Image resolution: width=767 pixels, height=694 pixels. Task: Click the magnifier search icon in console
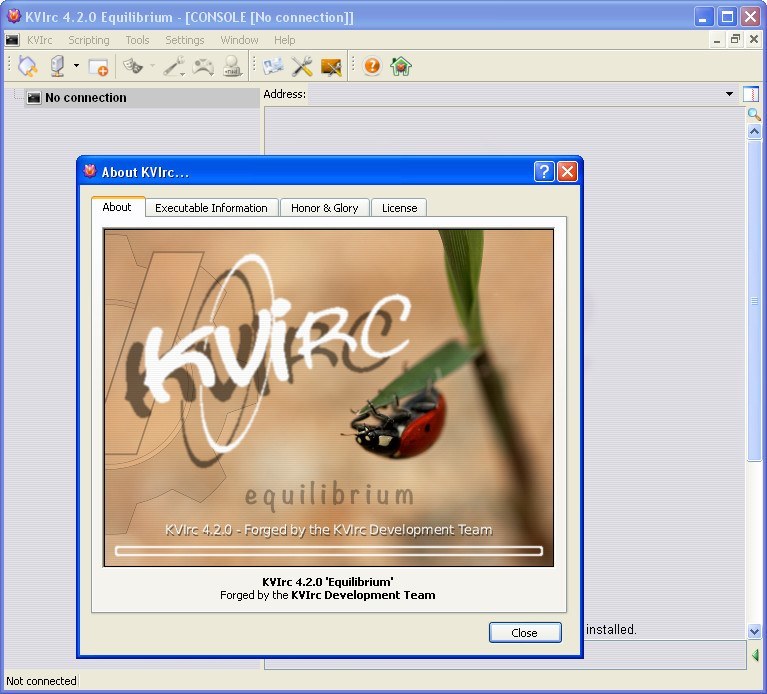(x=754, y=115)
